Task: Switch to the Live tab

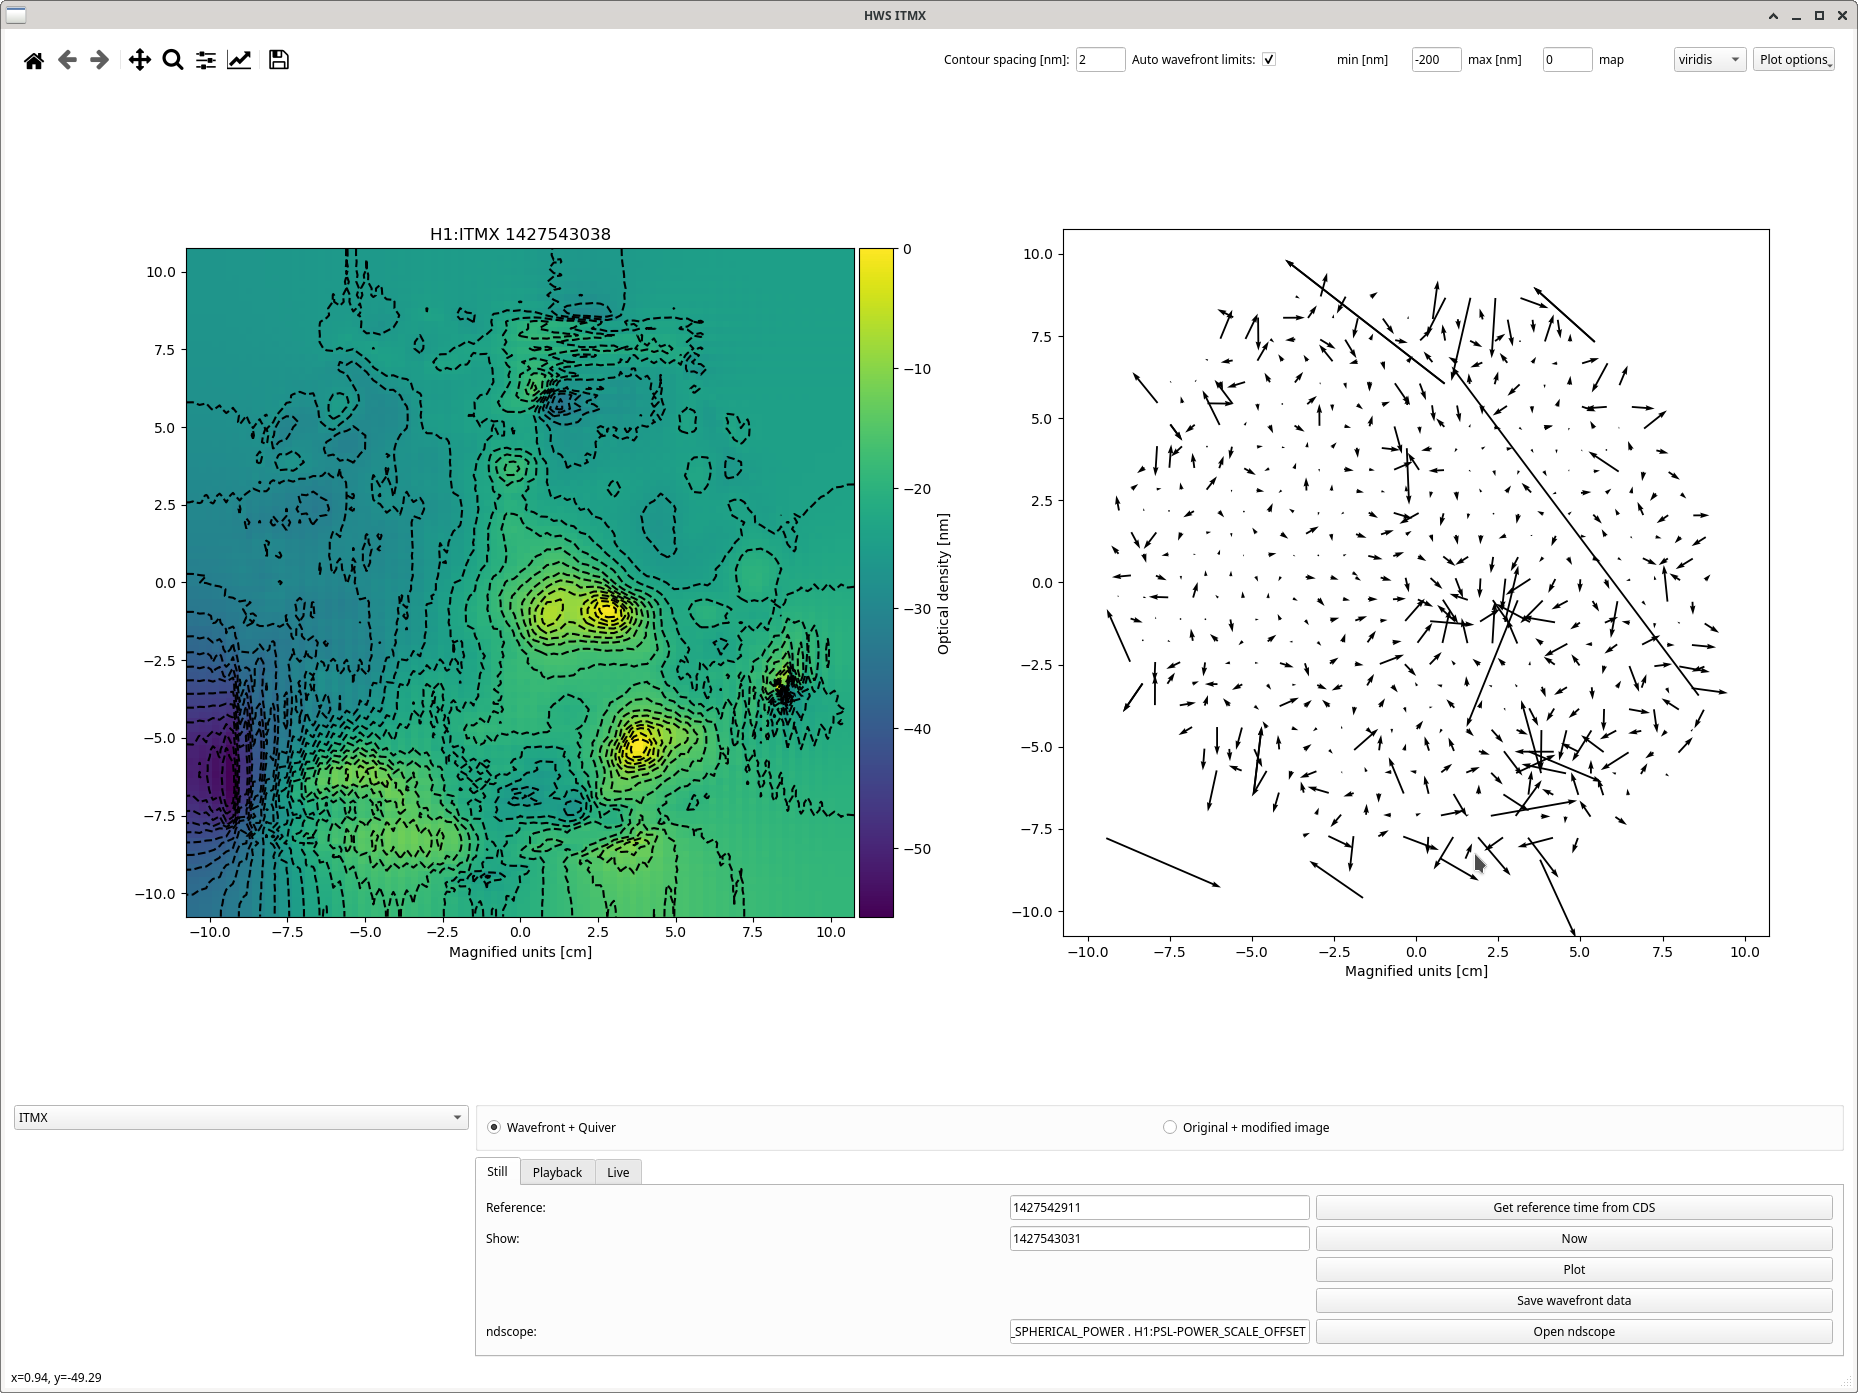Action: [618, 1172]
